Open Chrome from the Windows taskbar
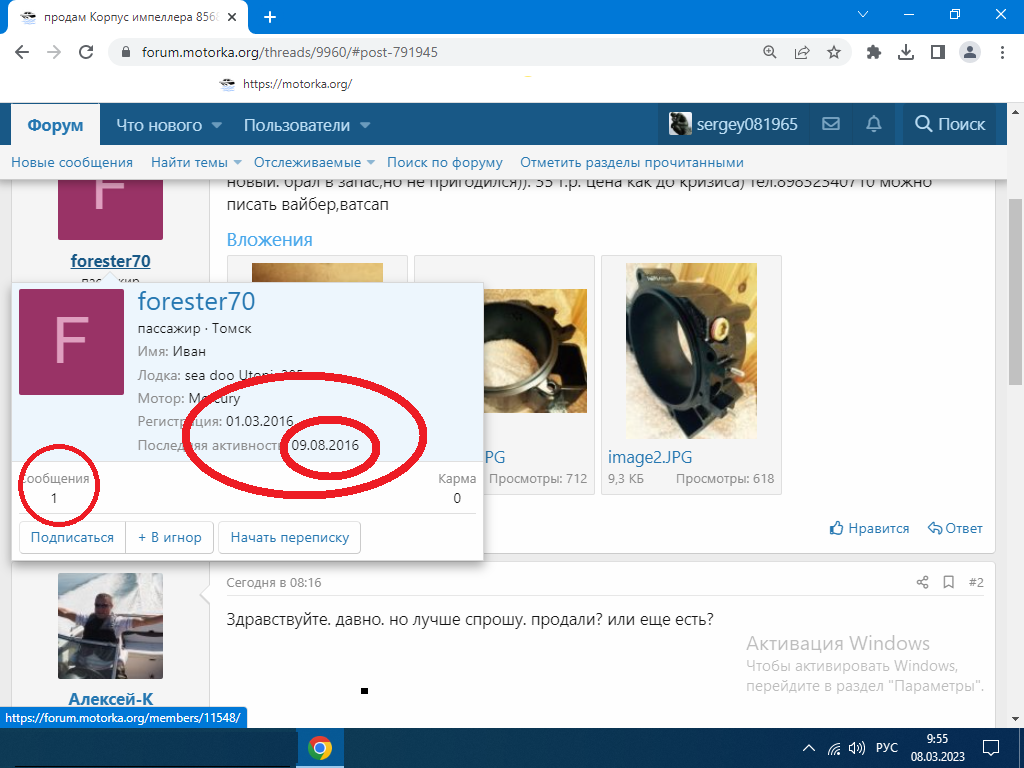The image size is (1024, 768). point(320,748)
